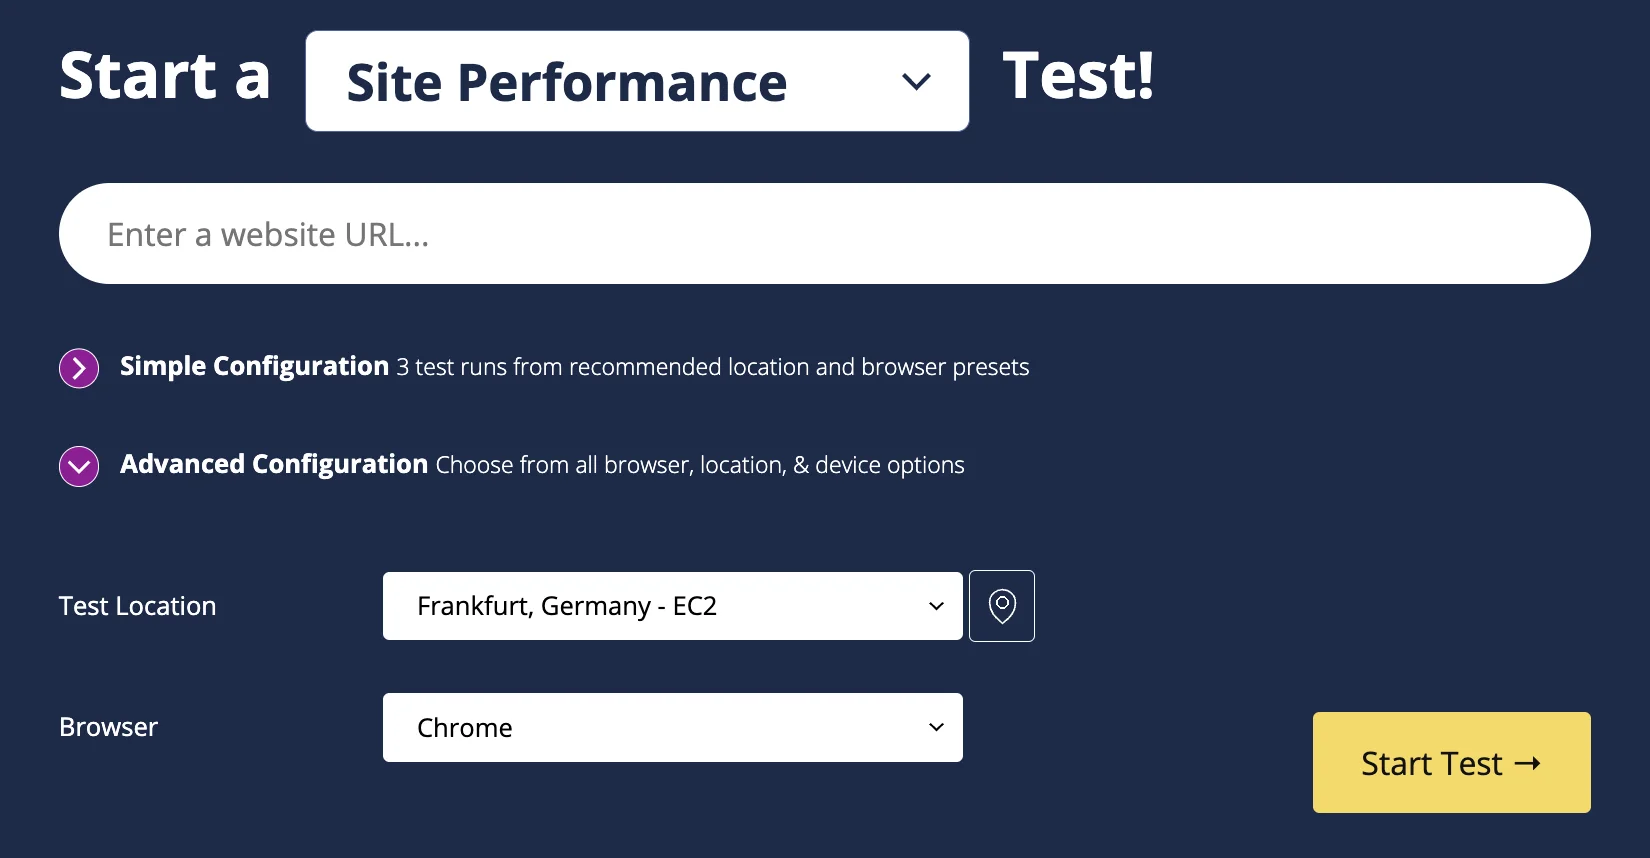
Task: Click the purple Advanced Configuration chevron icon
Action: (x=79, y=466)
